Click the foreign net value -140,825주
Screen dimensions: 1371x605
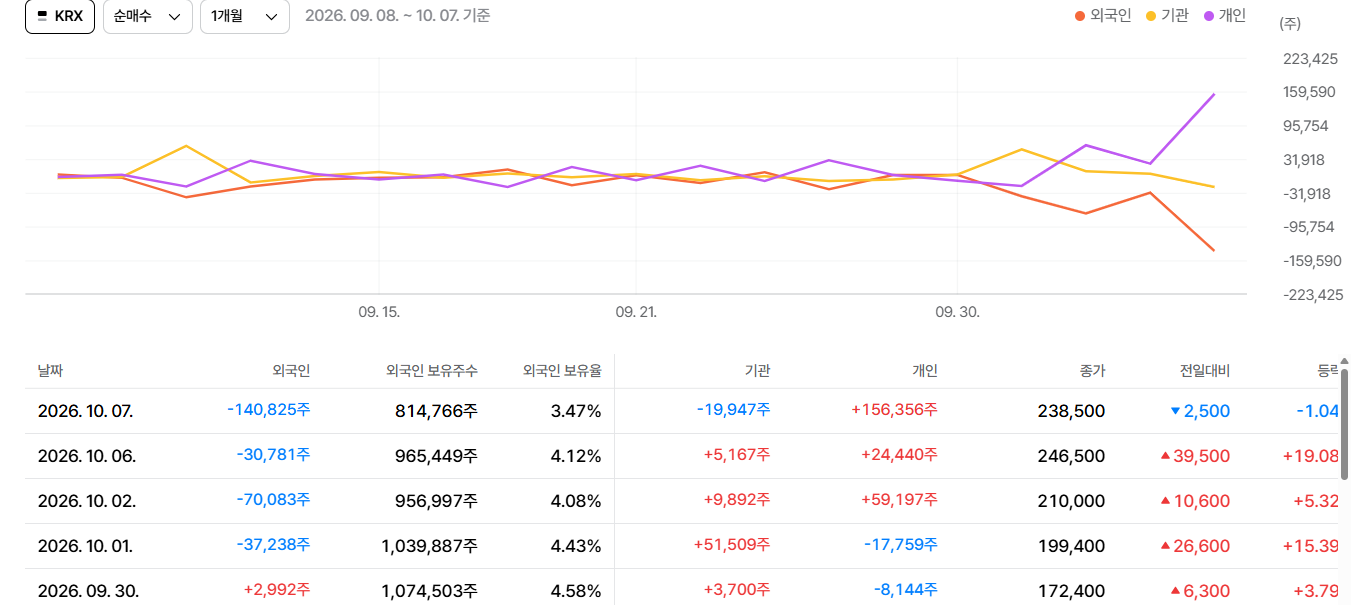click(268, 410)
